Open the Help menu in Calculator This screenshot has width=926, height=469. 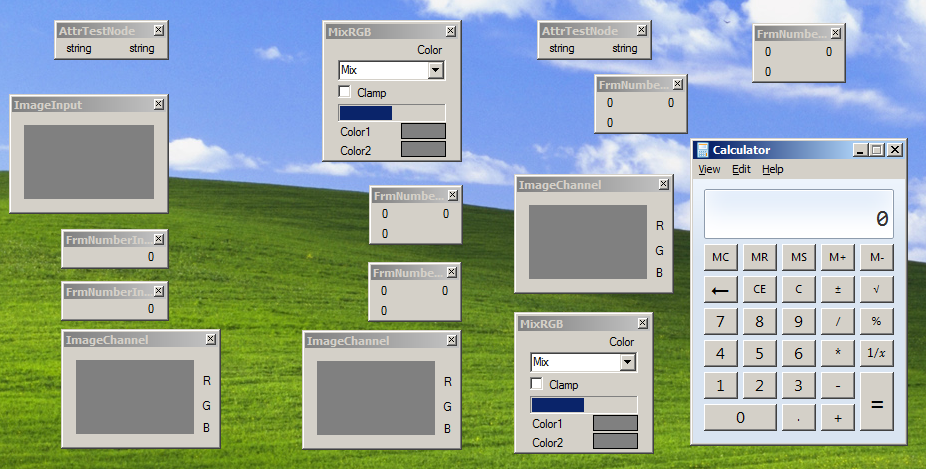(x=772, y=170)
